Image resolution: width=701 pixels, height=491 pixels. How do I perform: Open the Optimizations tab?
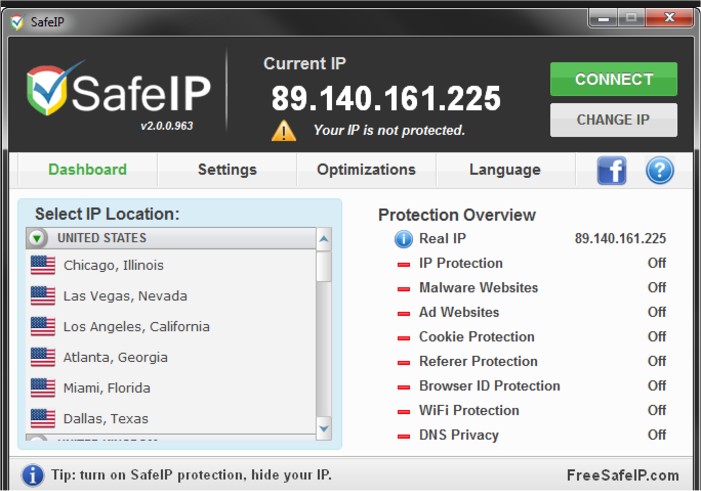366,169
